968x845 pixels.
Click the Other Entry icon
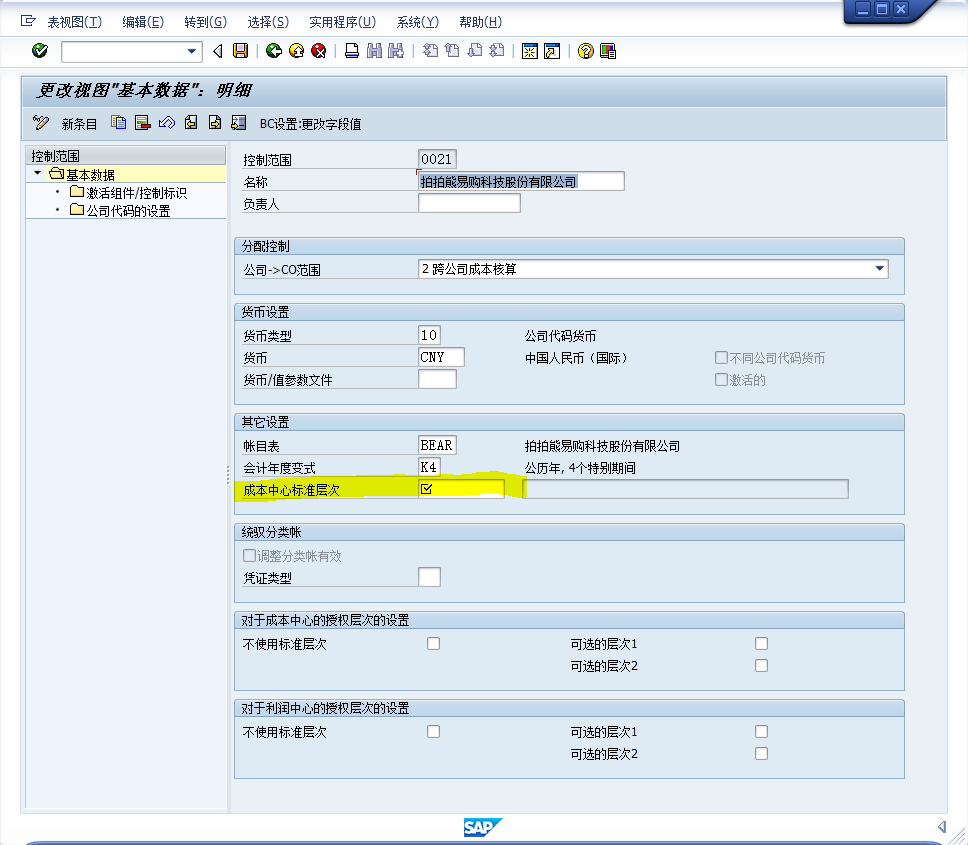pos(238,123)
